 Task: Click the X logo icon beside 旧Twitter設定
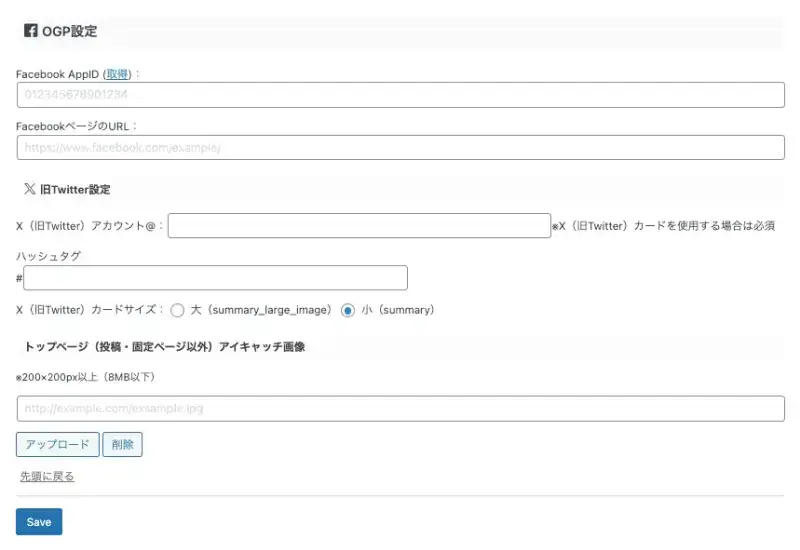point(30,189)
